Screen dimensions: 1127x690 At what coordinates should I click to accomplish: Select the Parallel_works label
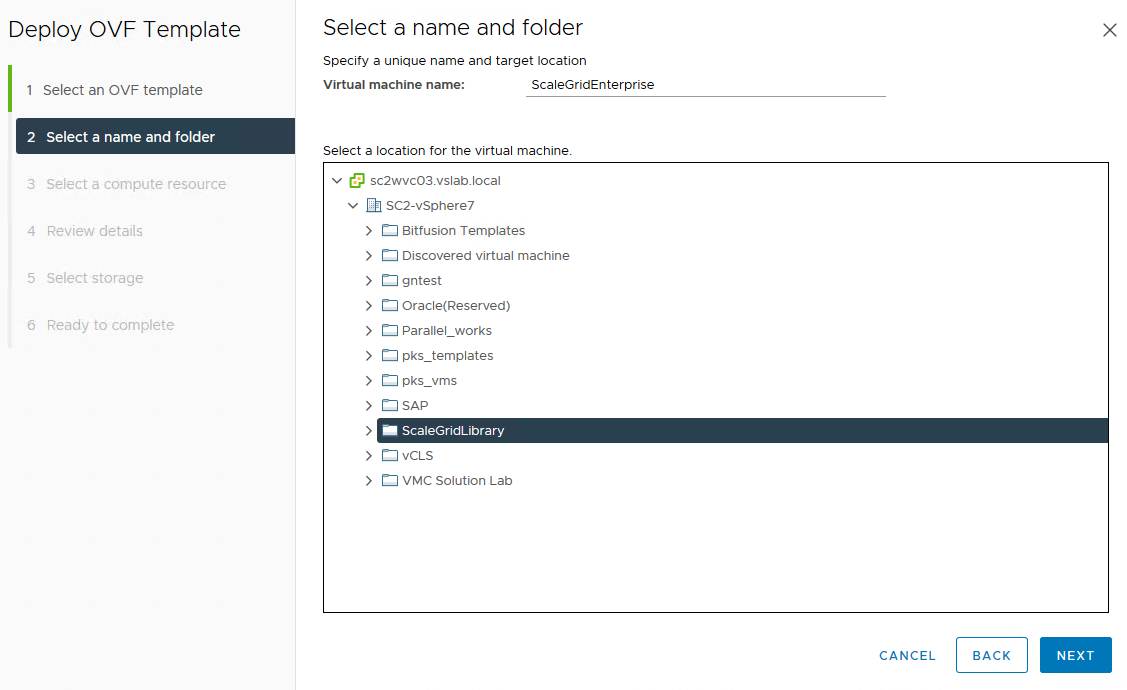(447, 331)
